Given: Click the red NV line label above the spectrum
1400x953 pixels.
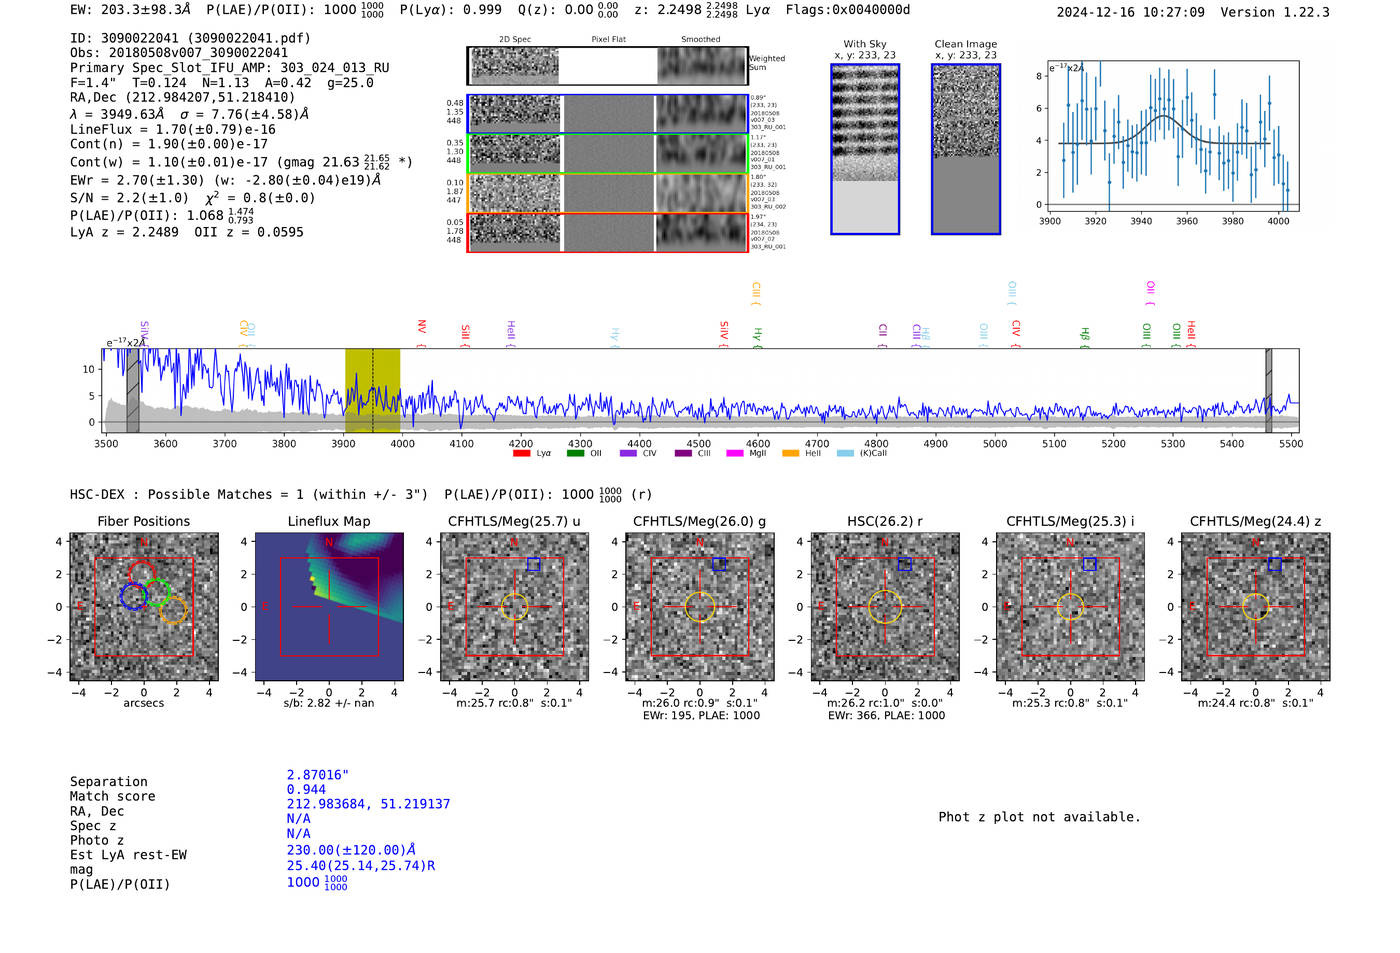Looking at the screenshot, I should click(x=421, y=329).
